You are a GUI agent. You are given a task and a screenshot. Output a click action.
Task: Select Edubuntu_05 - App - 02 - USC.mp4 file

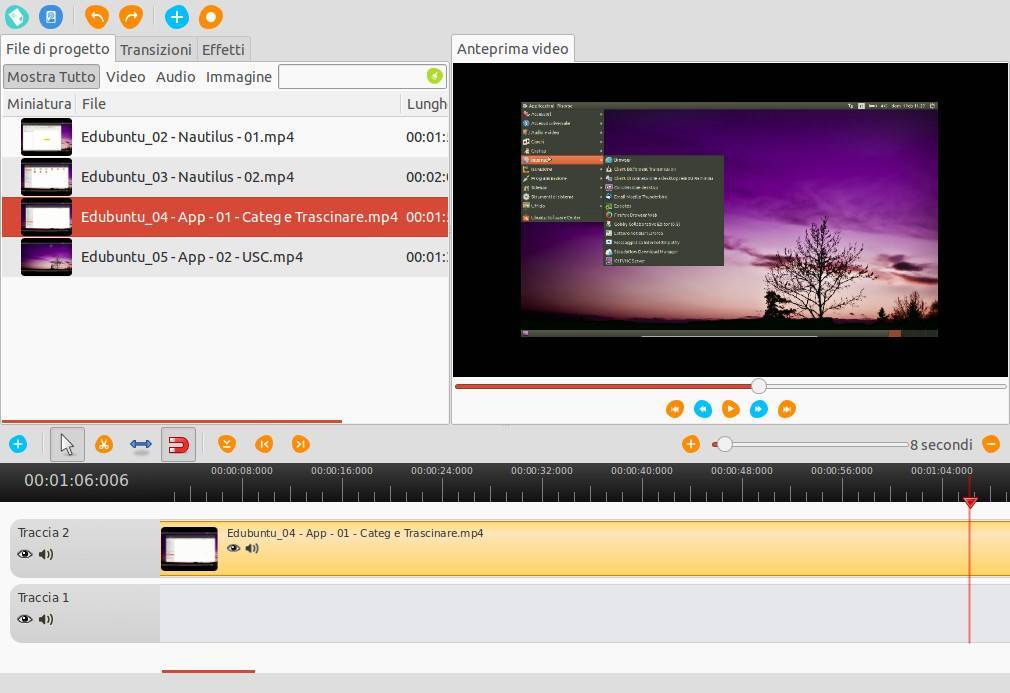click(225, 257)
